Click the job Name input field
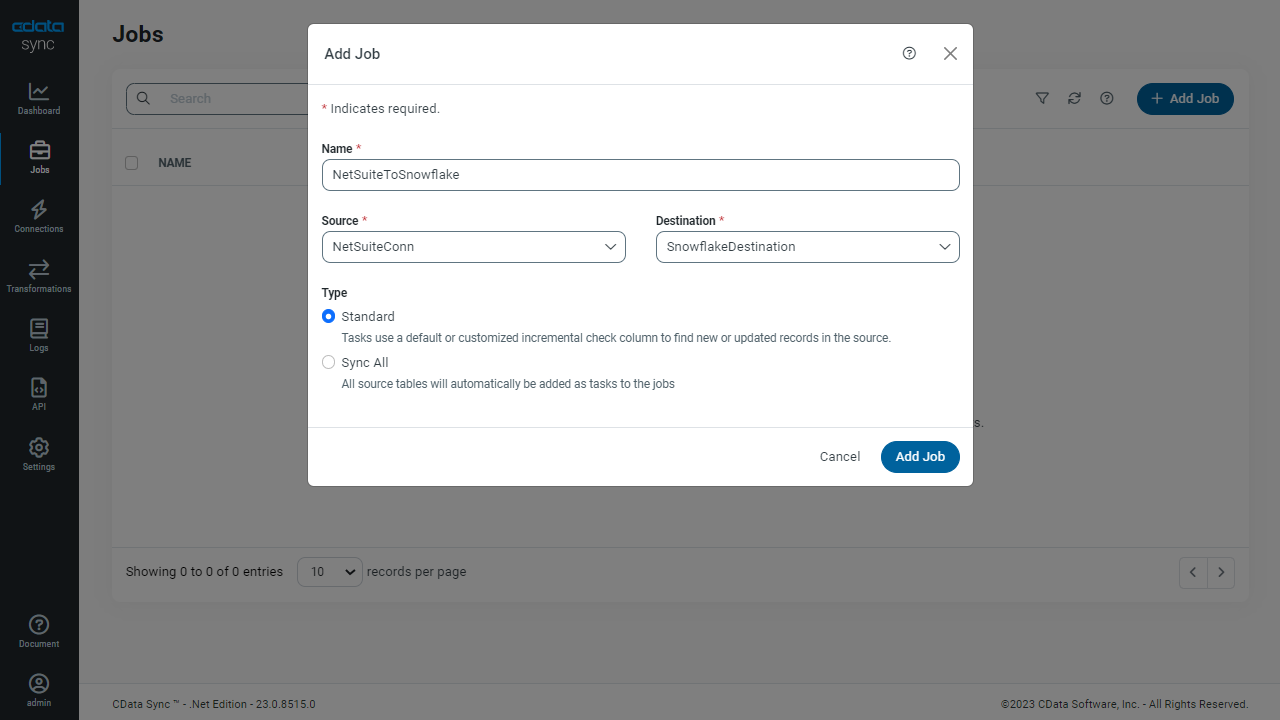 [640, 175]
